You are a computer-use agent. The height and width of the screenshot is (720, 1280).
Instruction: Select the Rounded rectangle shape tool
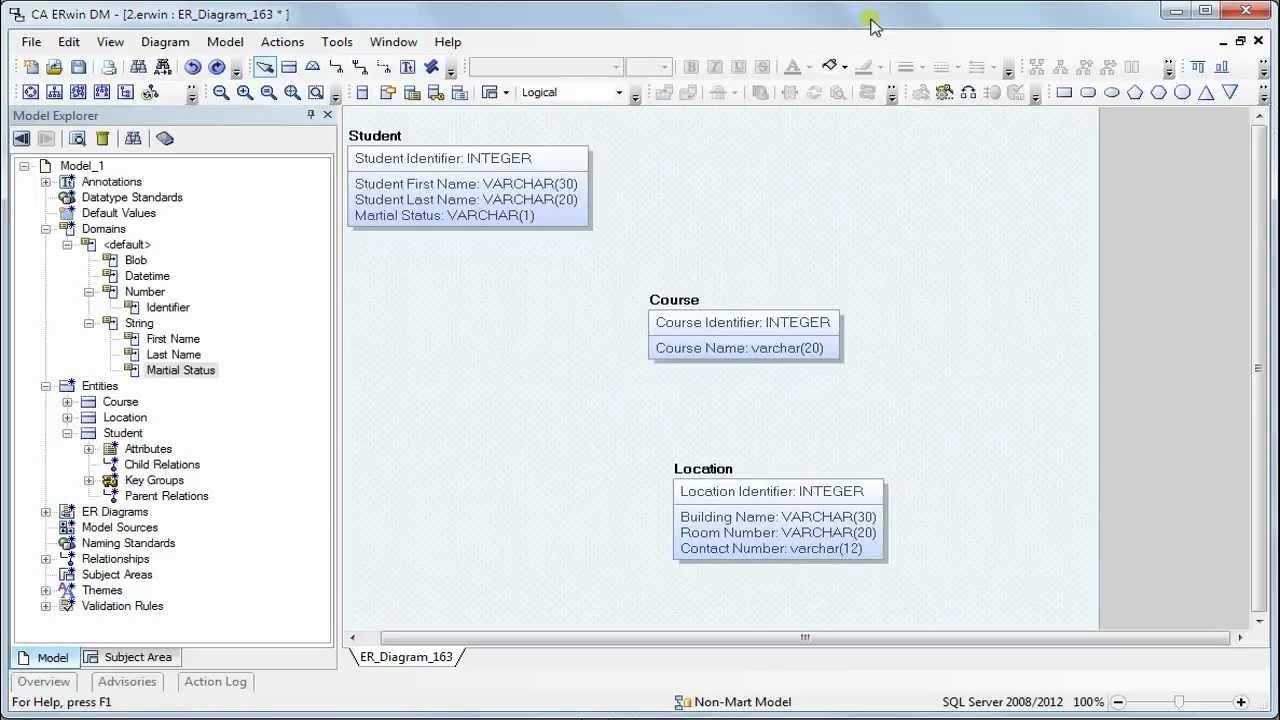pos(1088,92)
